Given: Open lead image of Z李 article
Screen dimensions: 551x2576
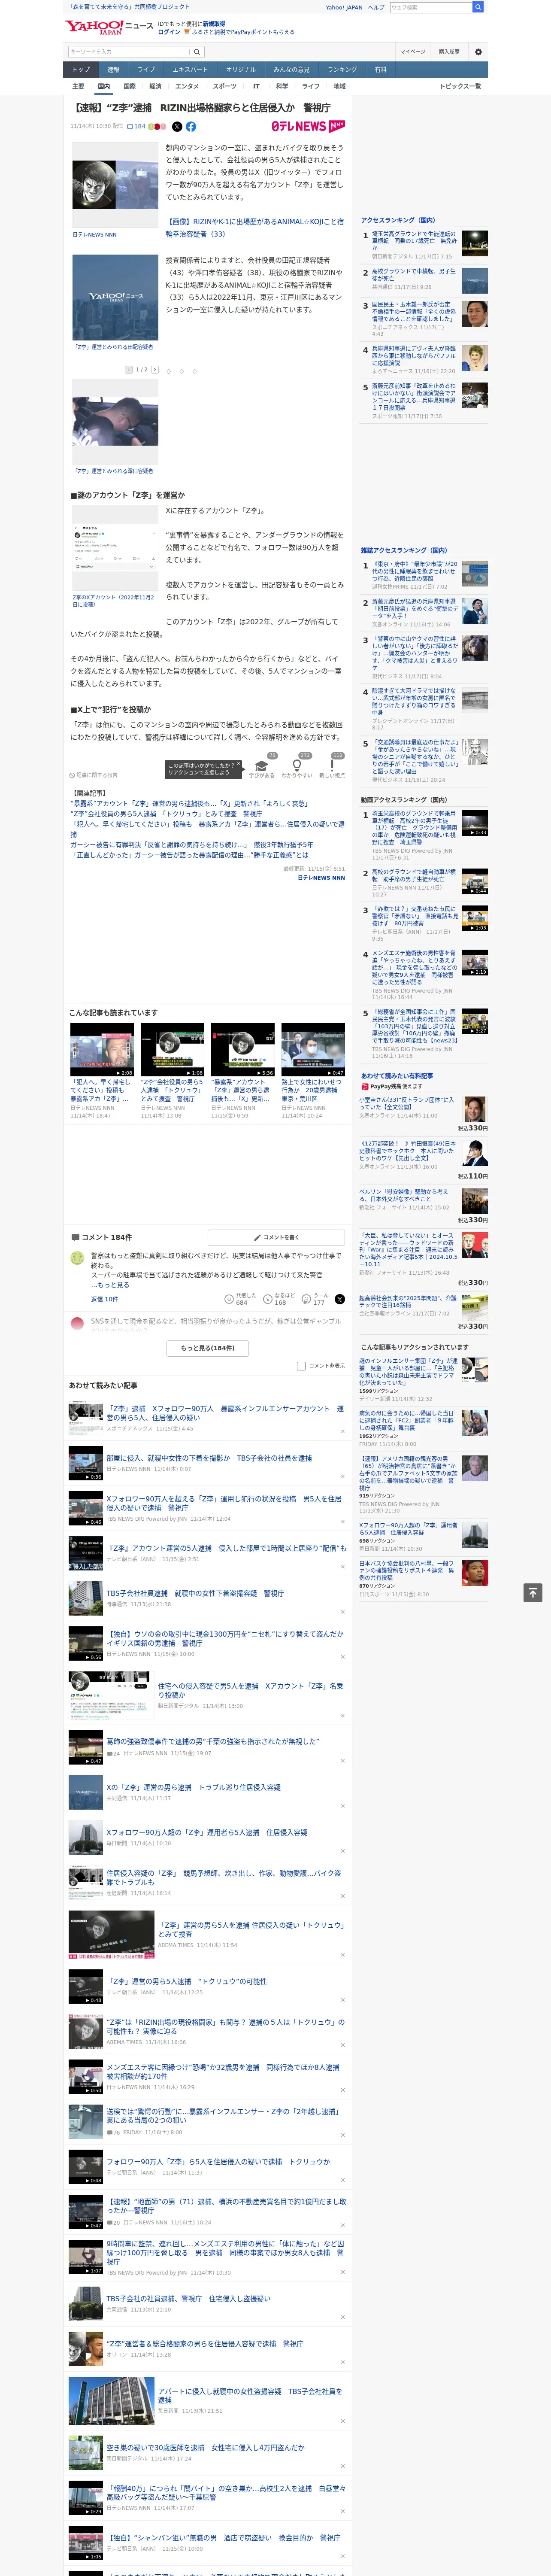Looking at the screenshot, I should [115, 185].
